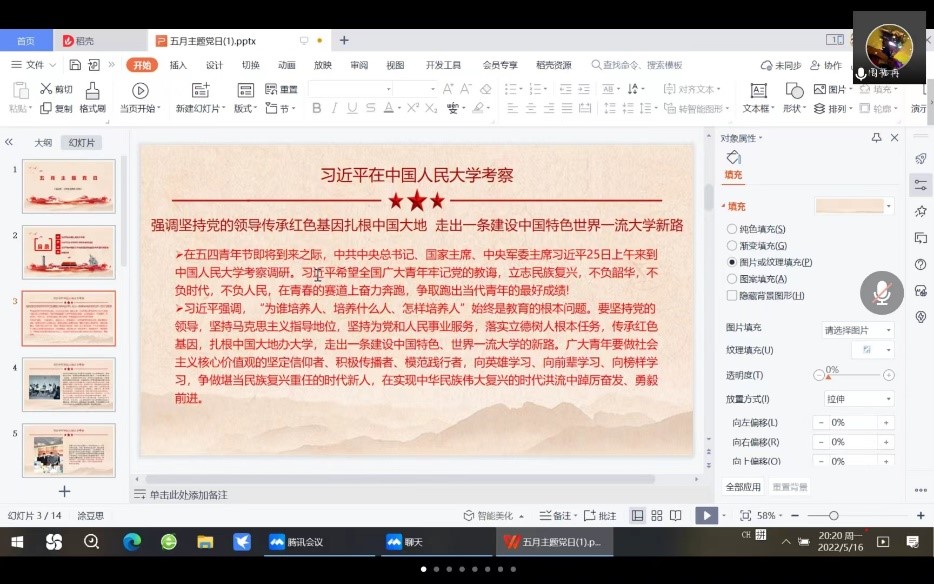Open reading view from the status bar
The image size is (934, 584).
(x=677, y=515)
